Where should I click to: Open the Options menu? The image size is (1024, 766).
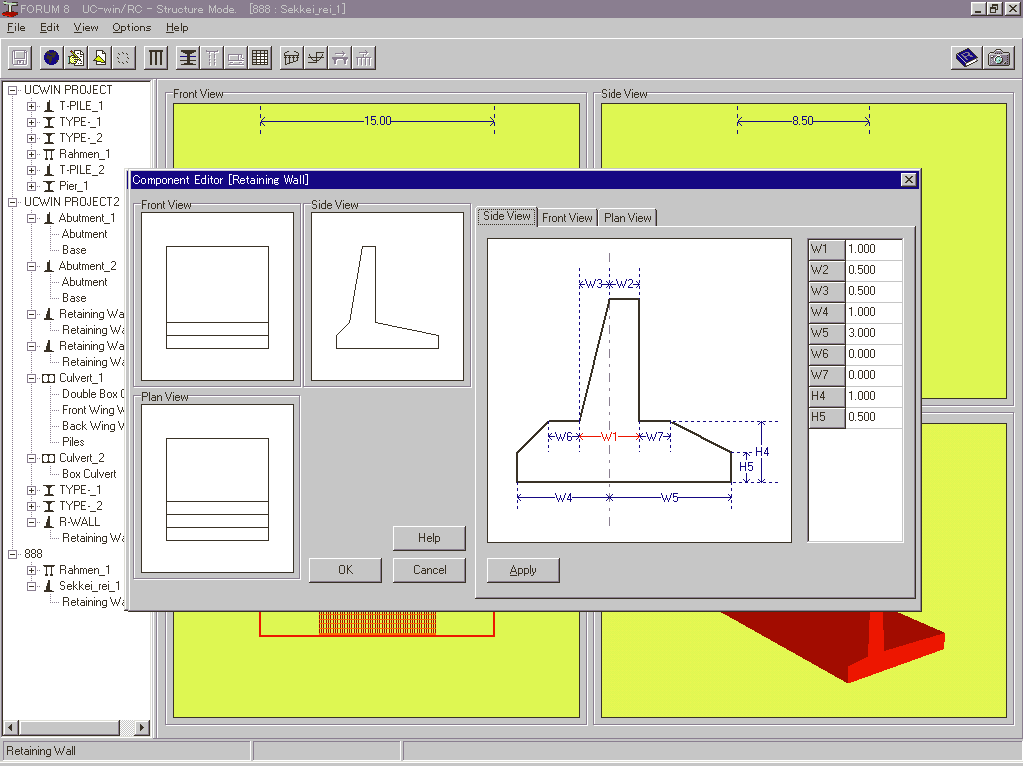[x=131, y=28]
